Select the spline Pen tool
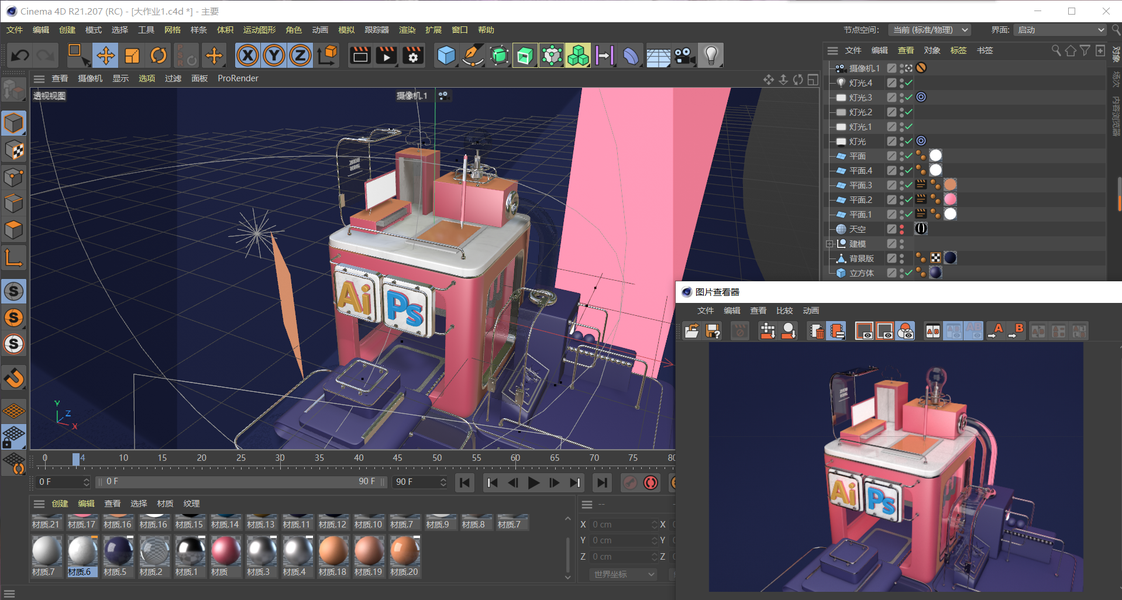 tap(472, 55)
